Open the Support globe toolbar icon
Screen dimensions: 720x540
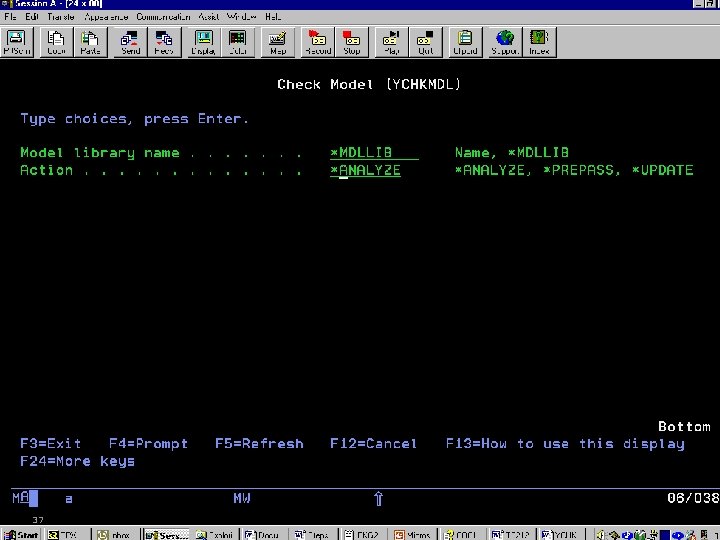click(x=505, y=42)
